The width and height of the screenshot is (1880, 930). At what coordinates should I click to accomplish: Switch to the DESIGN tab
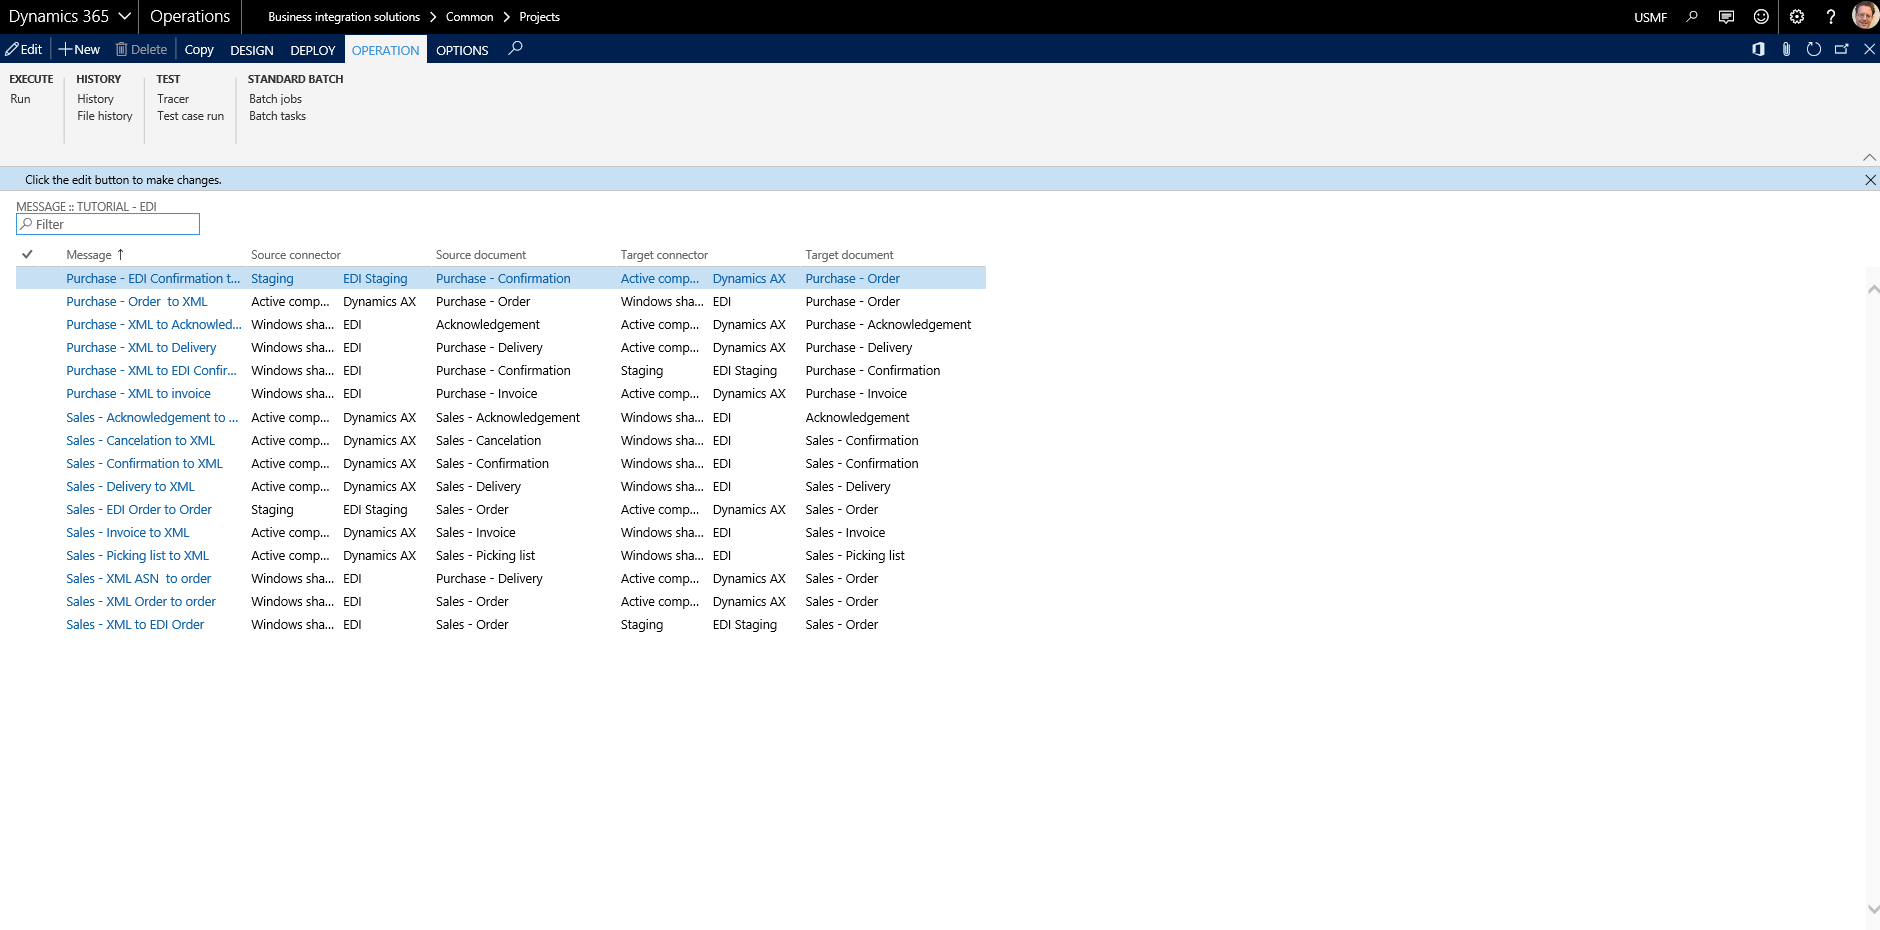252,50
